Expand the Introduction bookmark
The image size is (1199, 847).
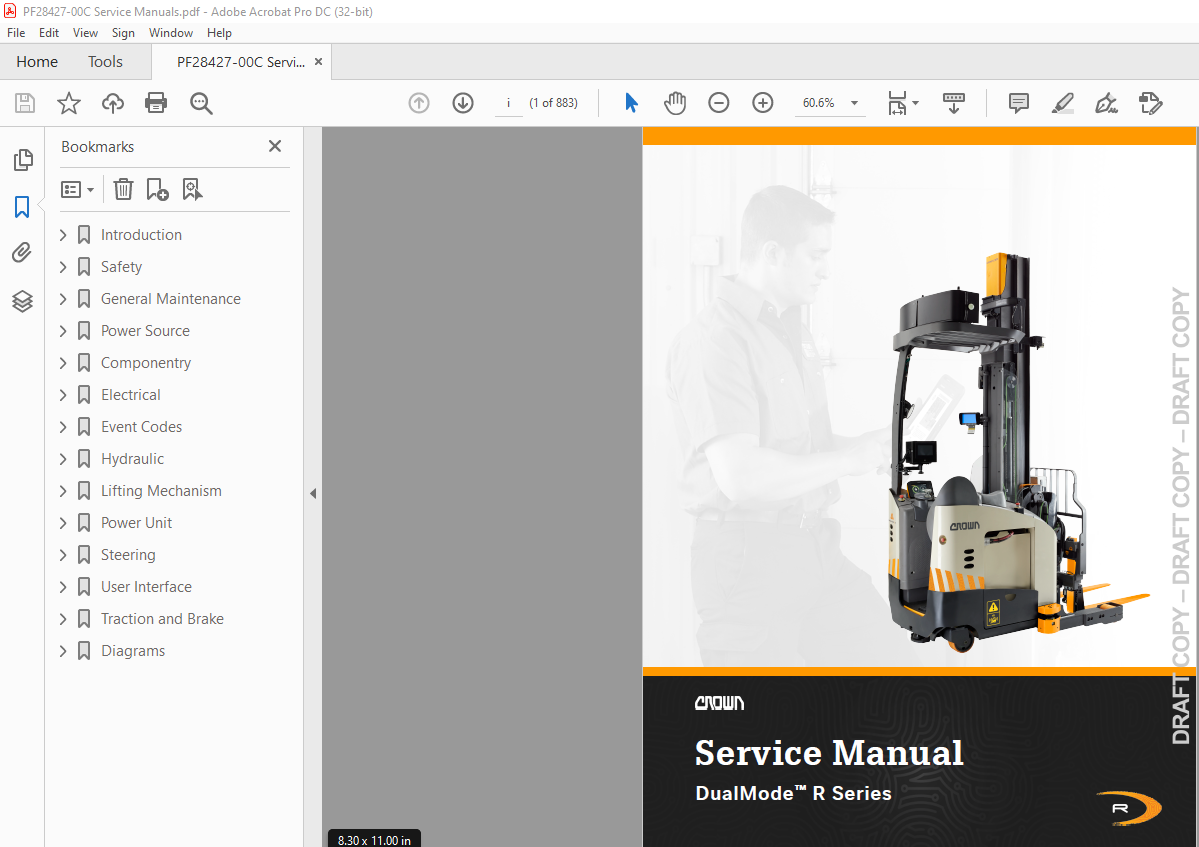[63, 235]
